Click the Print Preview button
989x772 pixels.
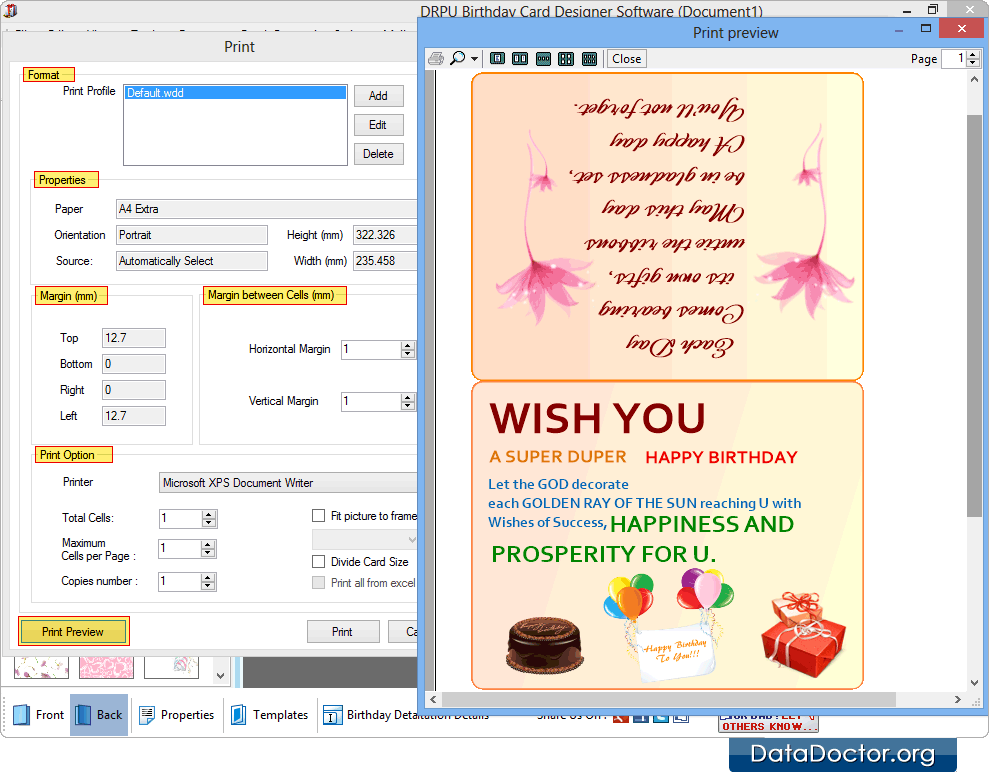[73, 631]
